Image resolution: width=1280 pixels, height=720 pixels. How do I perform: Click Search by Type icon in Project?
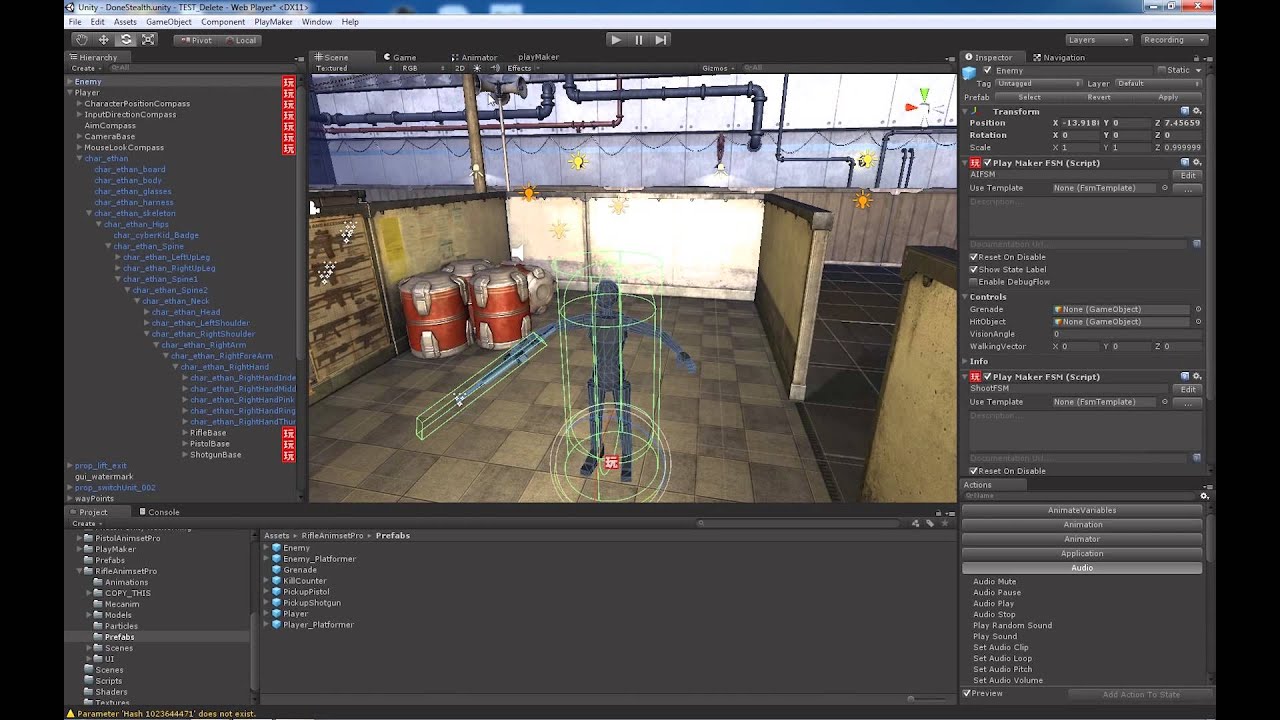(x=916, y=523)
